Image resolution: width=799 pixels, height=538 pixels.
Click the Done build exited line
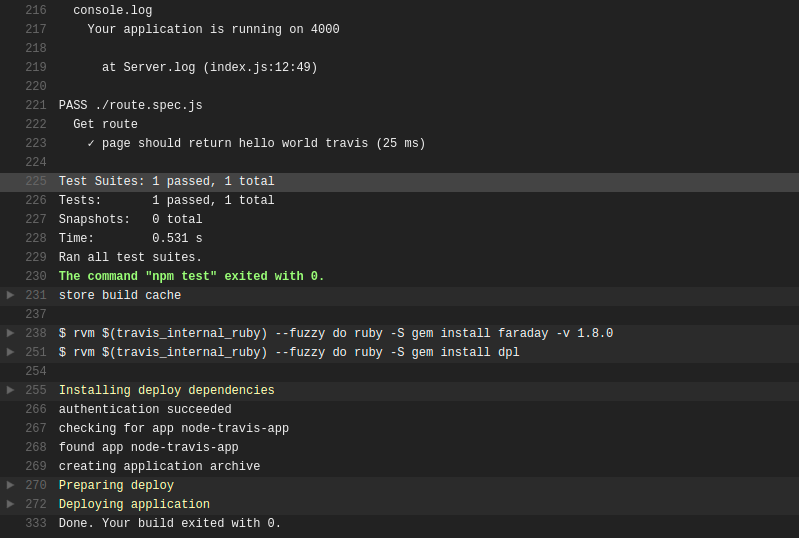click(x=170, y=523)
